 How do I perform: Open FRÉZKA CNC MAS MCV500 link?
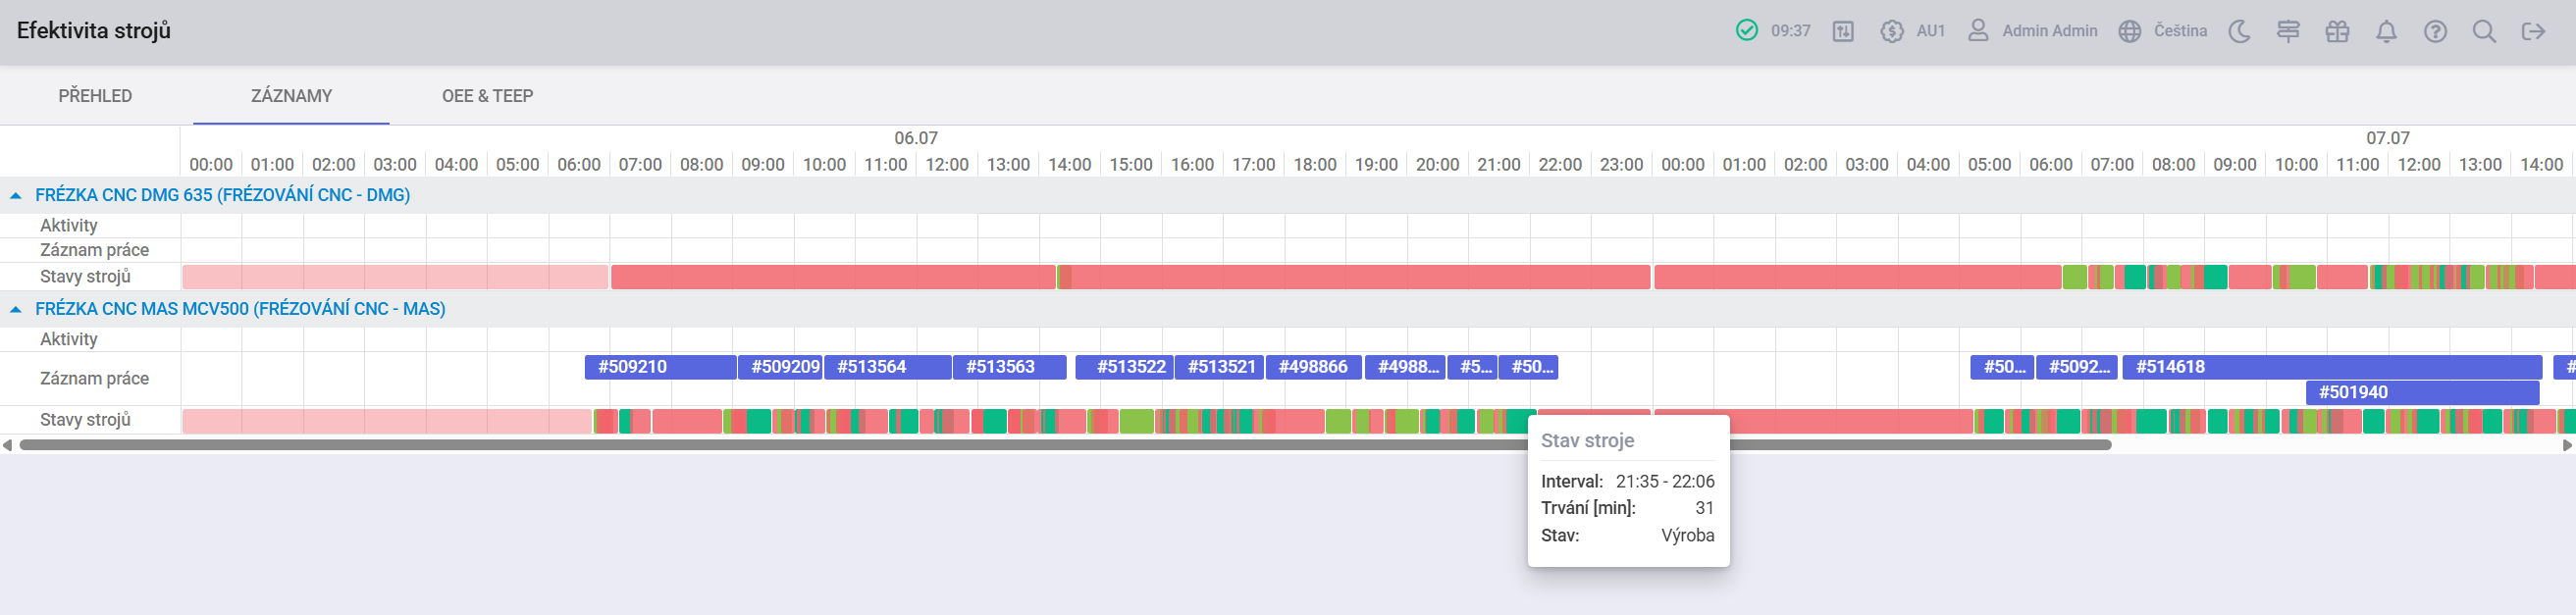point(240,309)
